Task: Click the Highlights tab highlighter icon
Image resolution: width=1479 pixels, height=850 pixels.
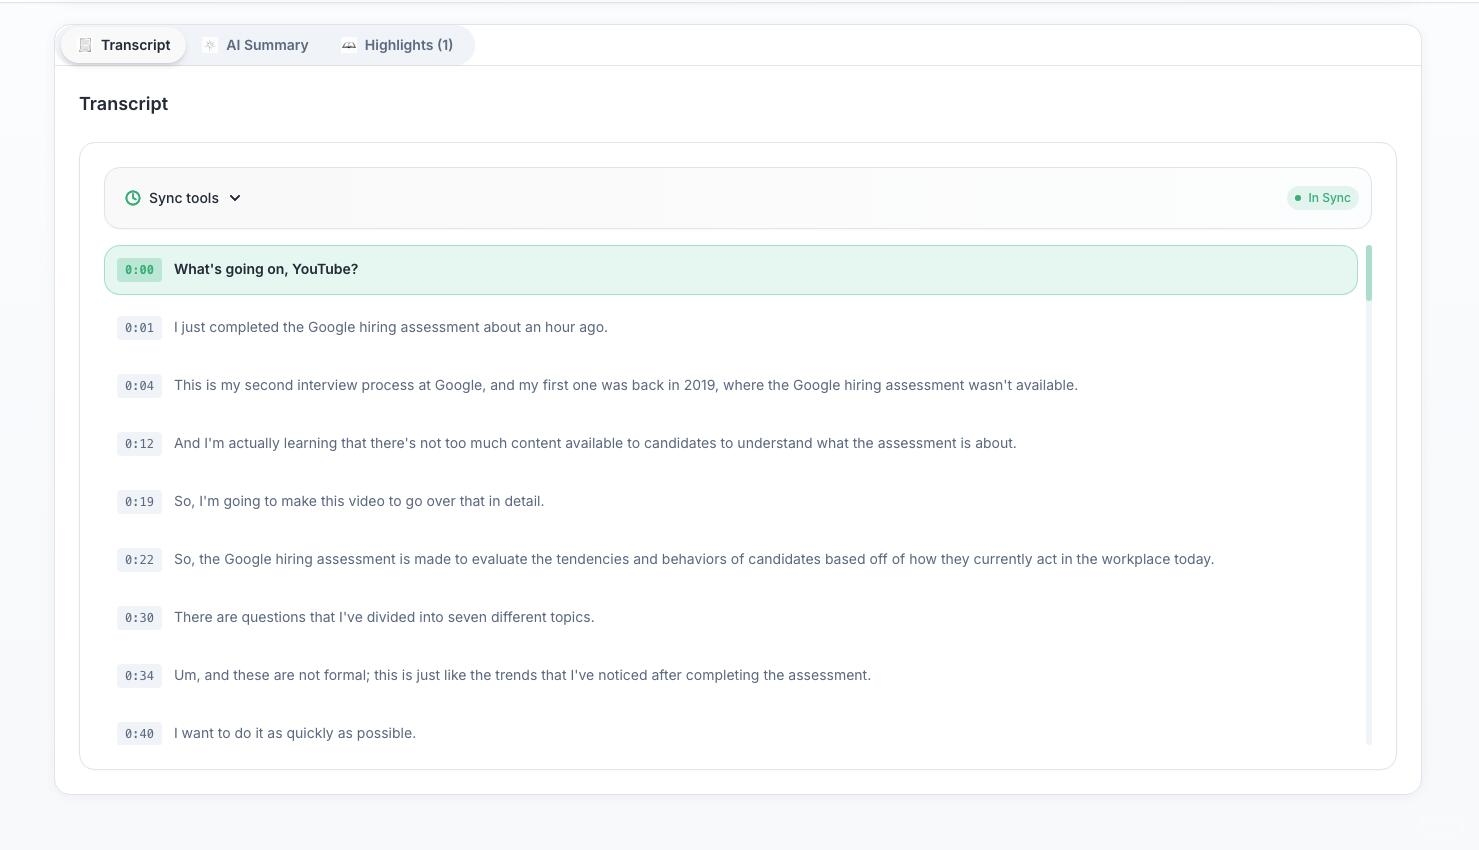Action: point(349,45)
